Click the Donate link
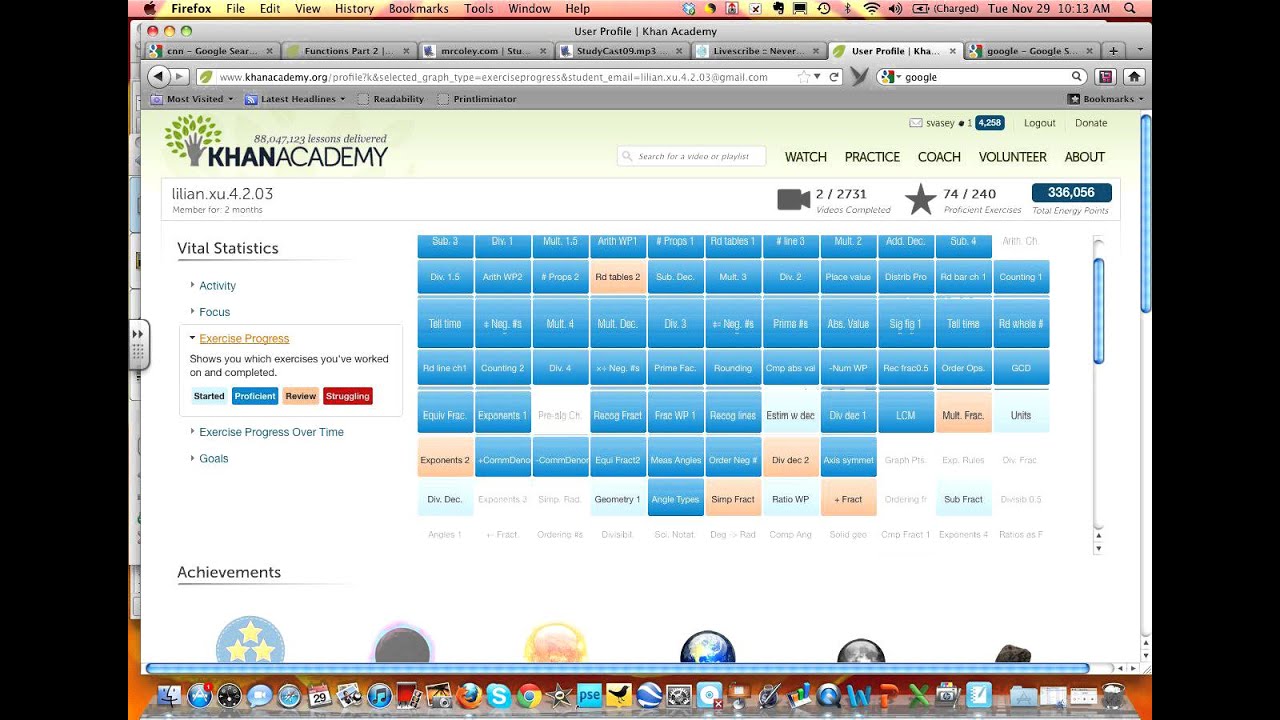 [x=1091, y=123]
